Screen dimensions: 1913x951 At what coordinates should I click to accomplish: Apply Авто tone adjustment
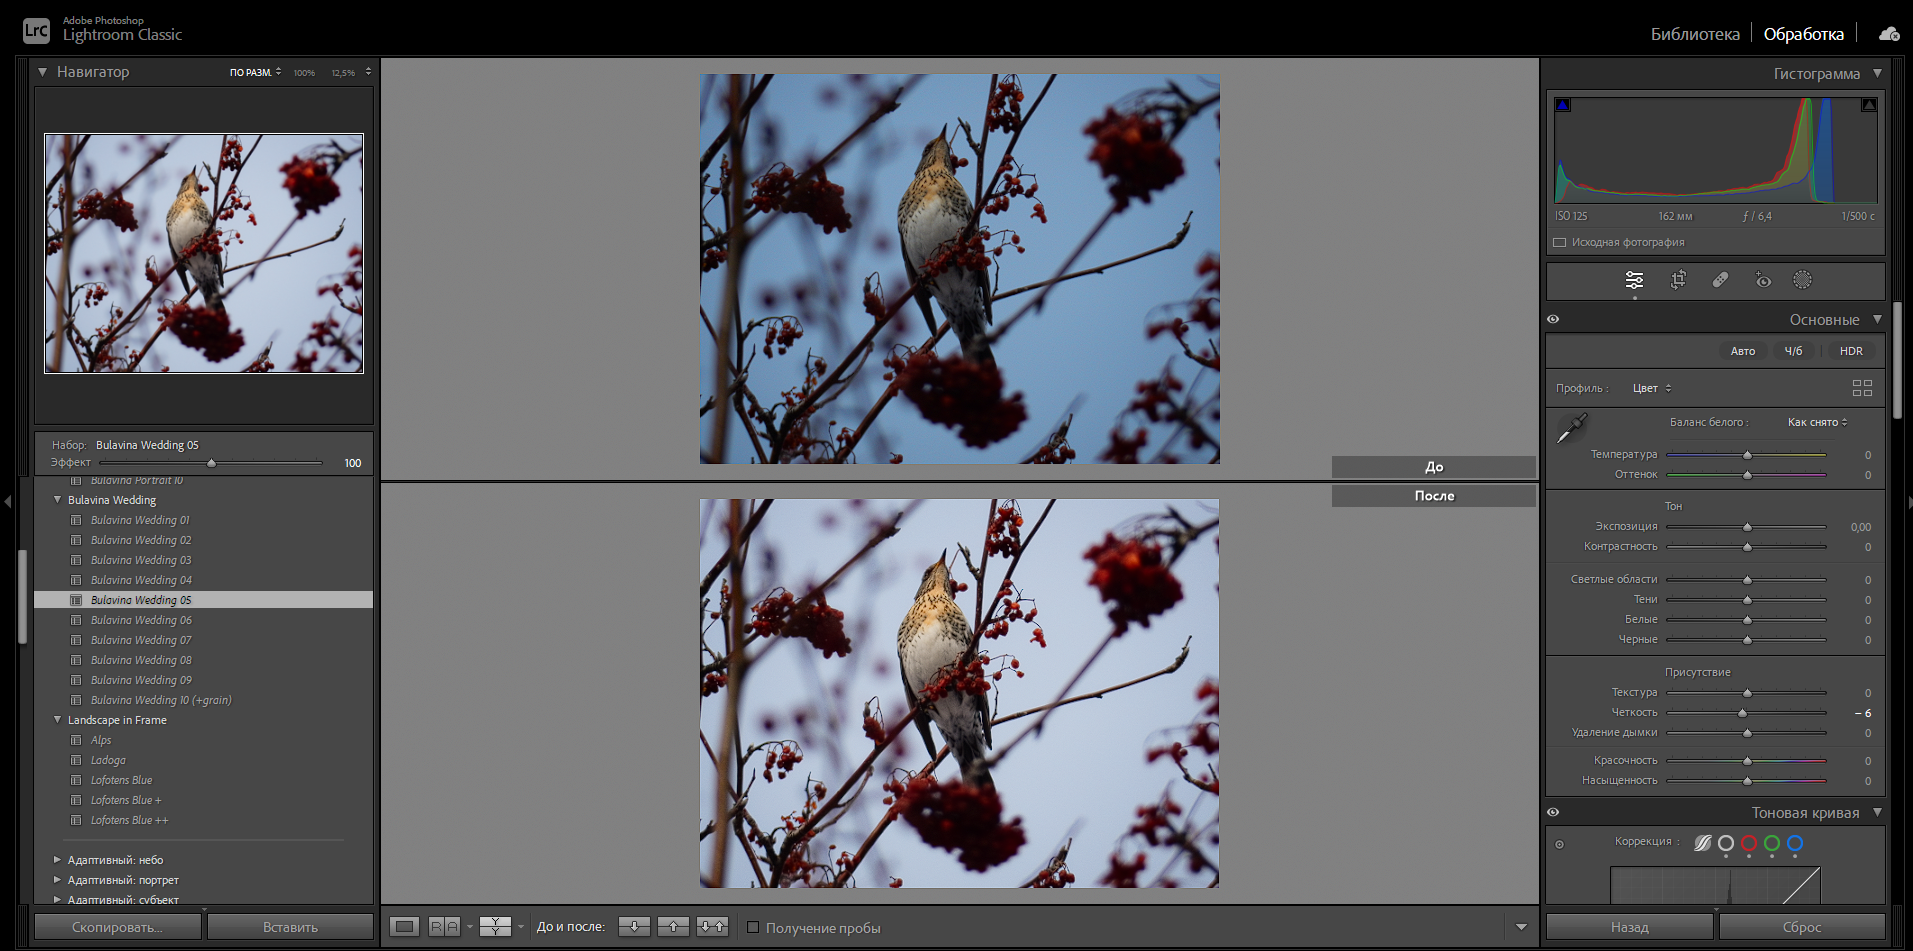pos(1743,351)
